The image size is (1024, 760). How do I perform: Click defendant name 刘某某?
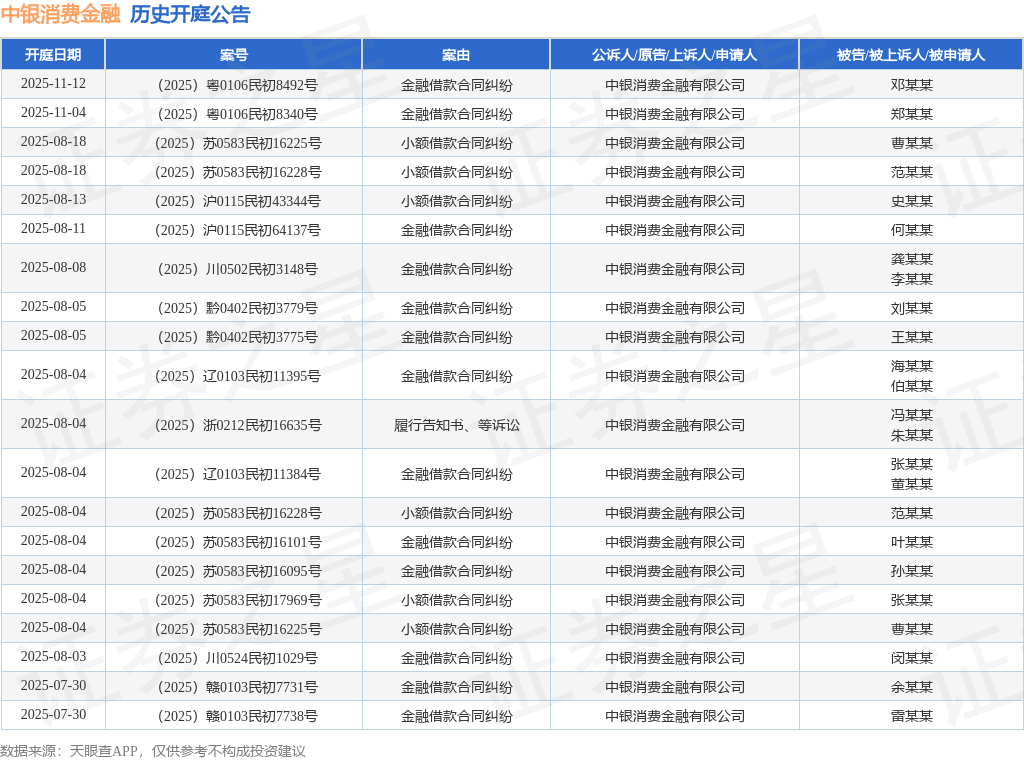click(912, 308)
